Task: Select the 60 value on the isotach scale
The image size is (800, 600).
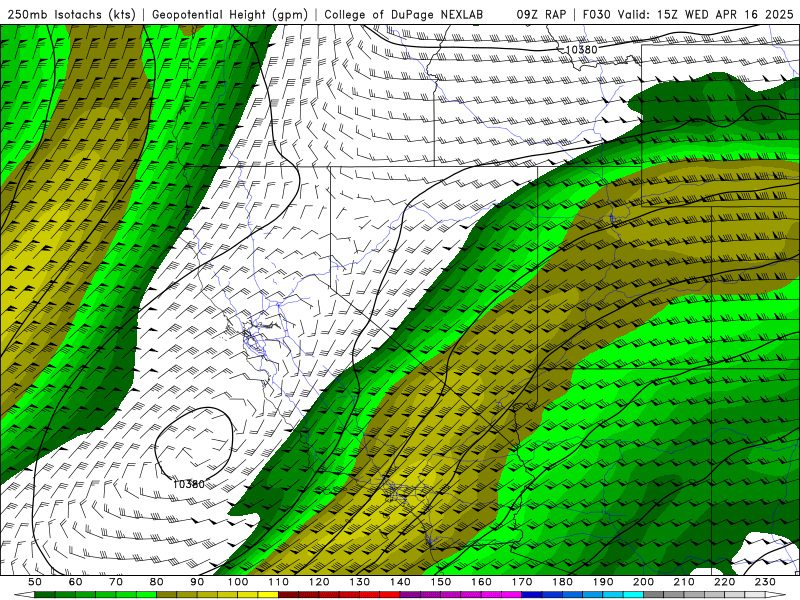Action: pyautogui.click(x=75, y=582)
